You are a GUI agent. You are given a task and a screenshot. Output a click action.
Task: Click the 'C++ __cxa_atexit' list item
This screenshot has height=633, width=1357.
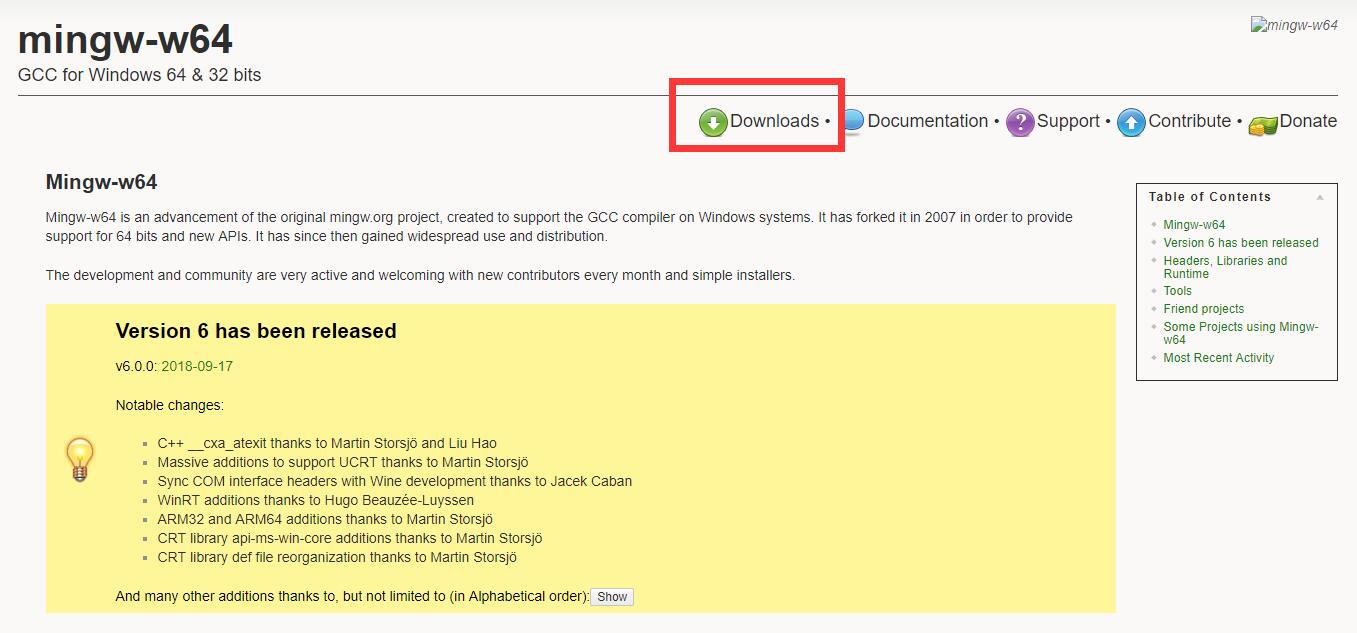tap(327, 443)
